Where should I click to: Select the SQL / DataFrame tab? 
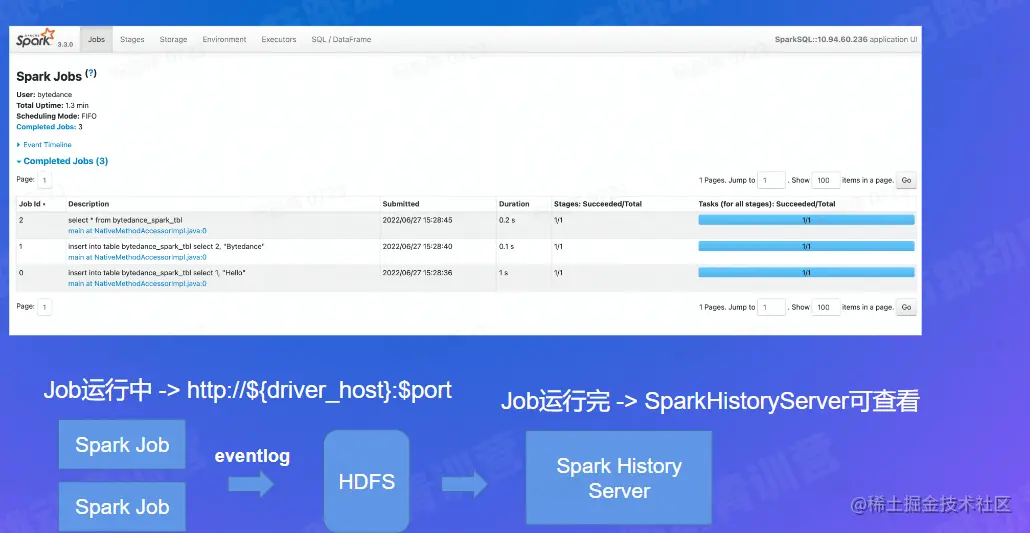(x=341, y=39)
